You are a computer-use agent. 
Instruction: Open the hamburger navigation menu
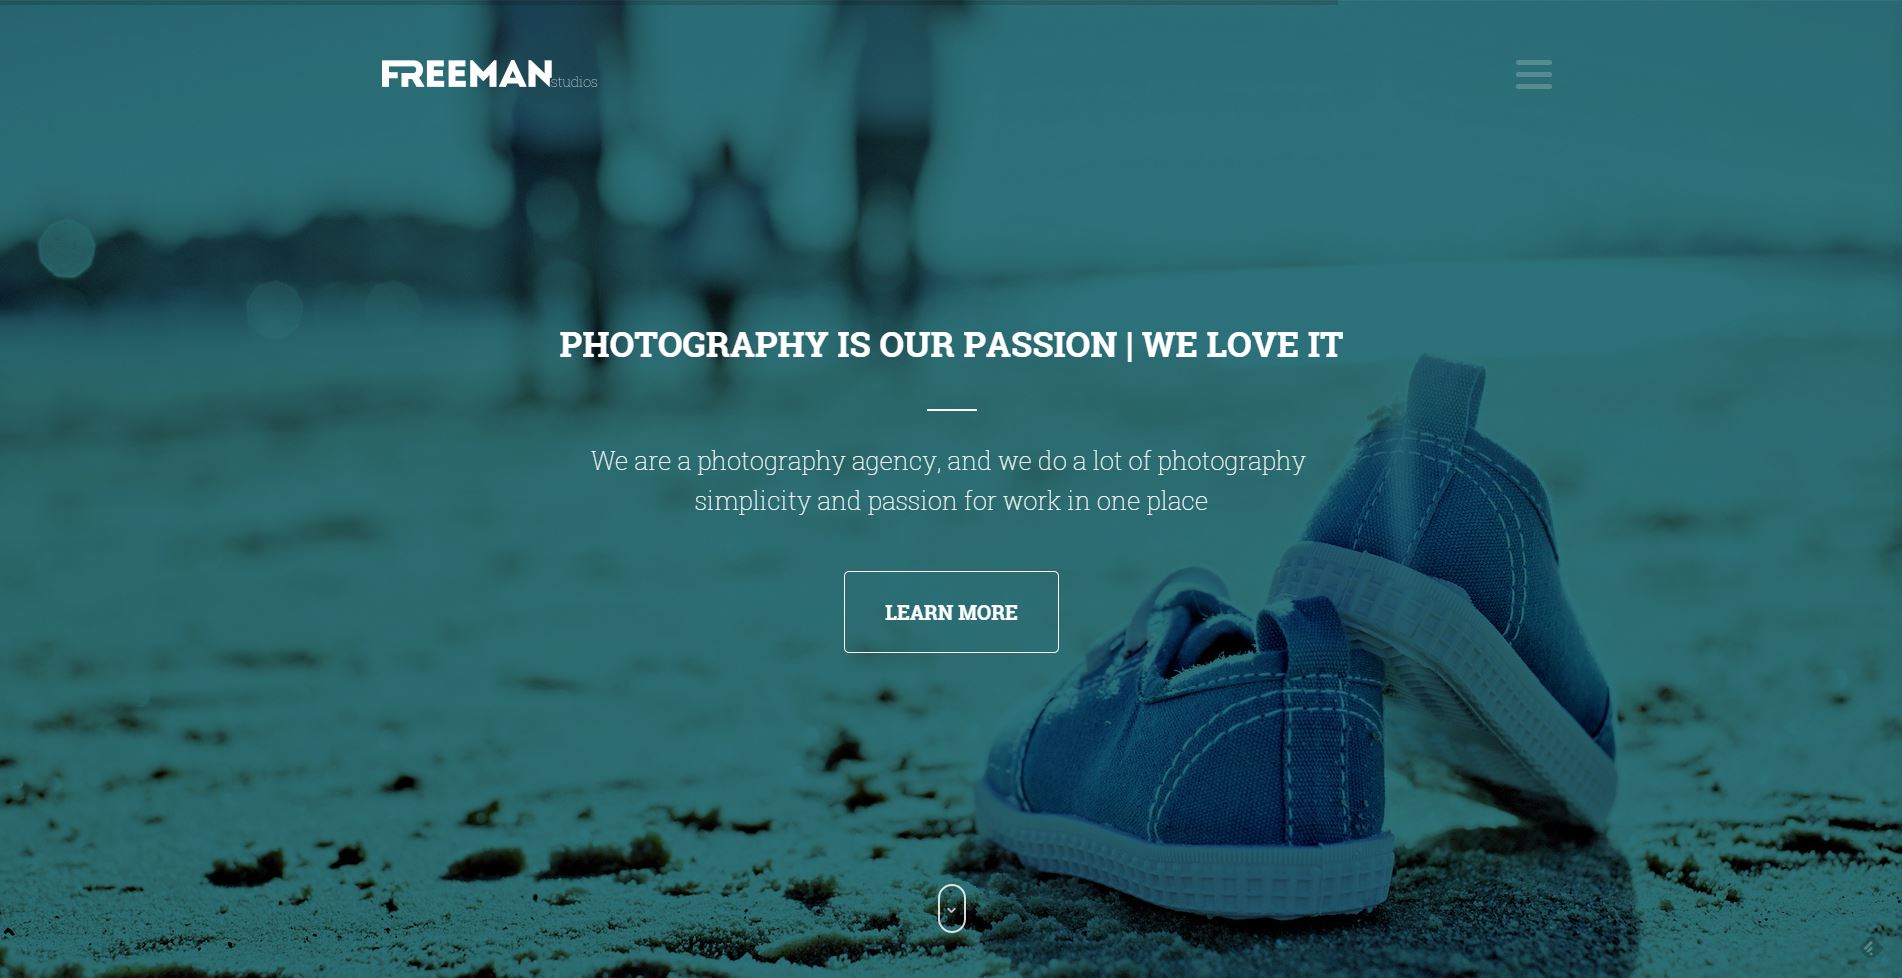(x=1533, y=74)
